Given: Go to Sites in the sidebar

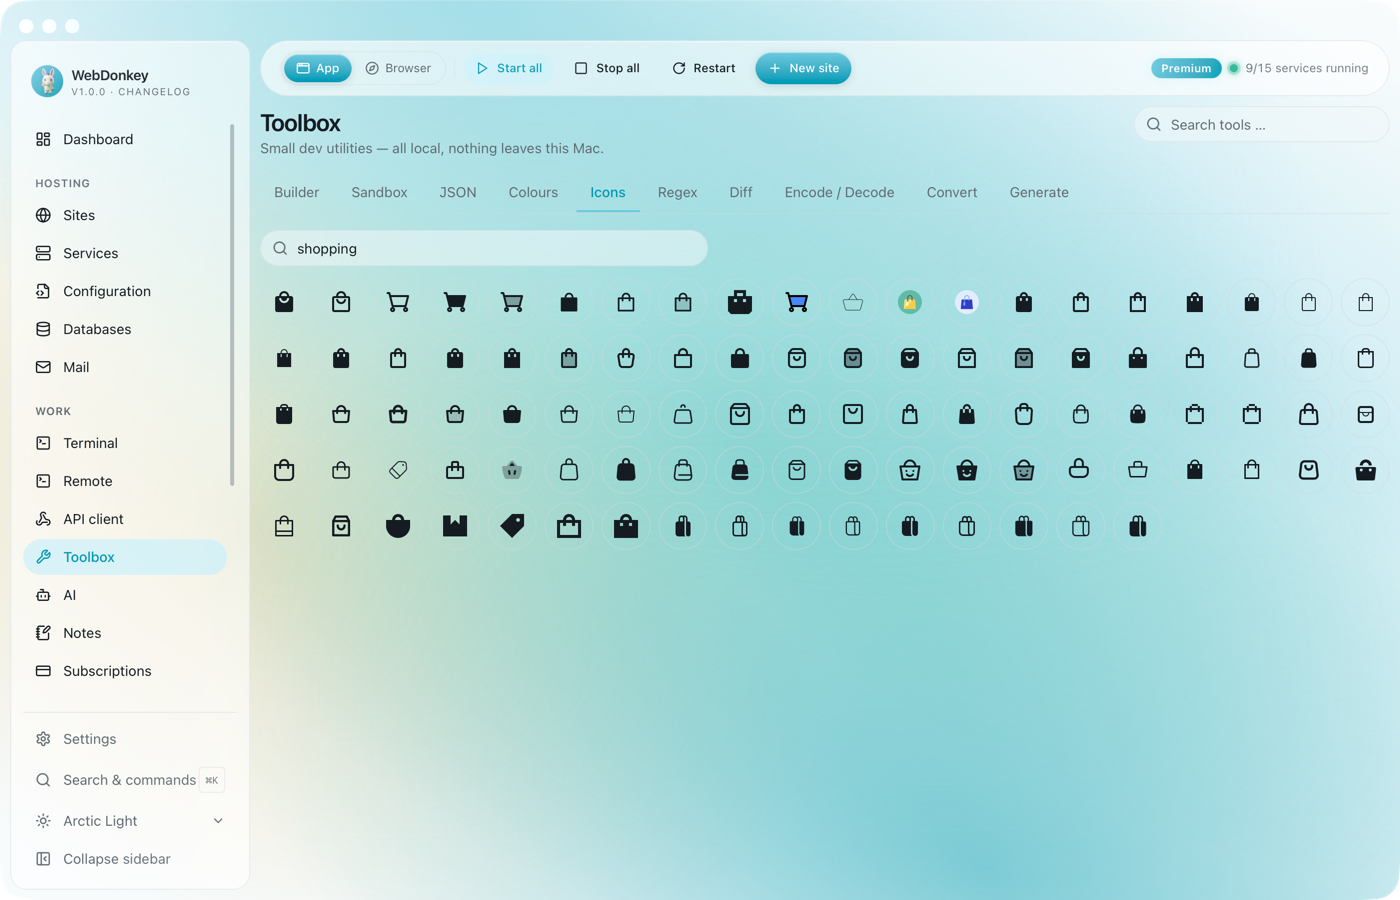Looking at the screenshot, I should 125,215.
